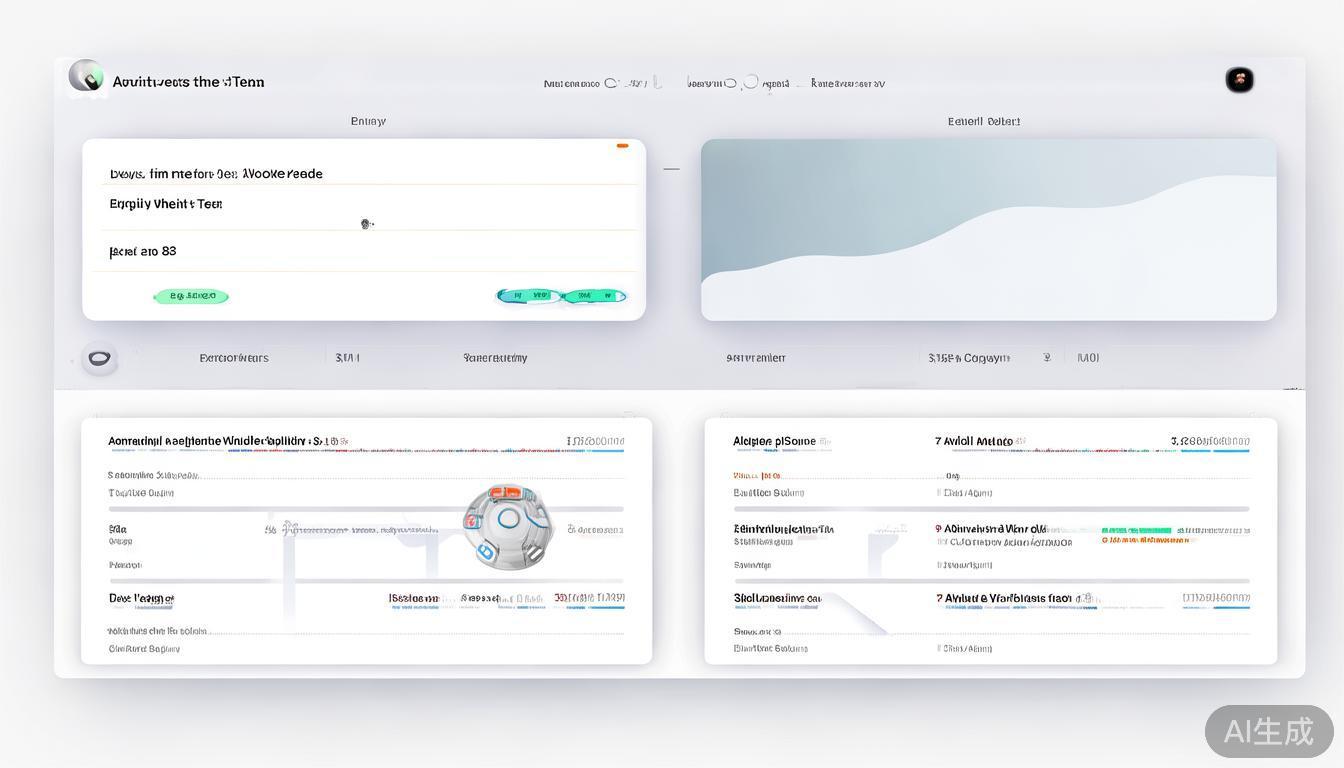Click the small dot icon in top-left card
Screen dimensions: 1344x768
click(366, 224)
